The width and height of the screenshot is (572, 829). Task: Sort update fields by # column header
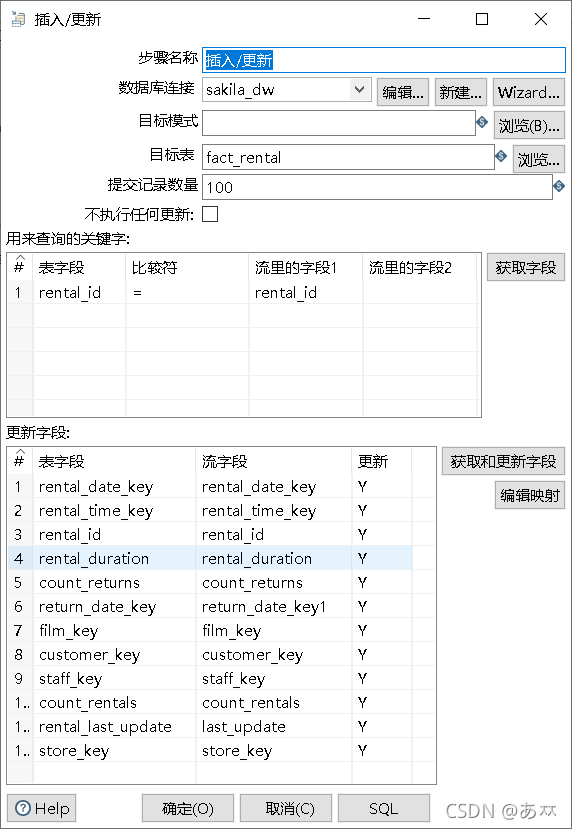tap(20, 460)
